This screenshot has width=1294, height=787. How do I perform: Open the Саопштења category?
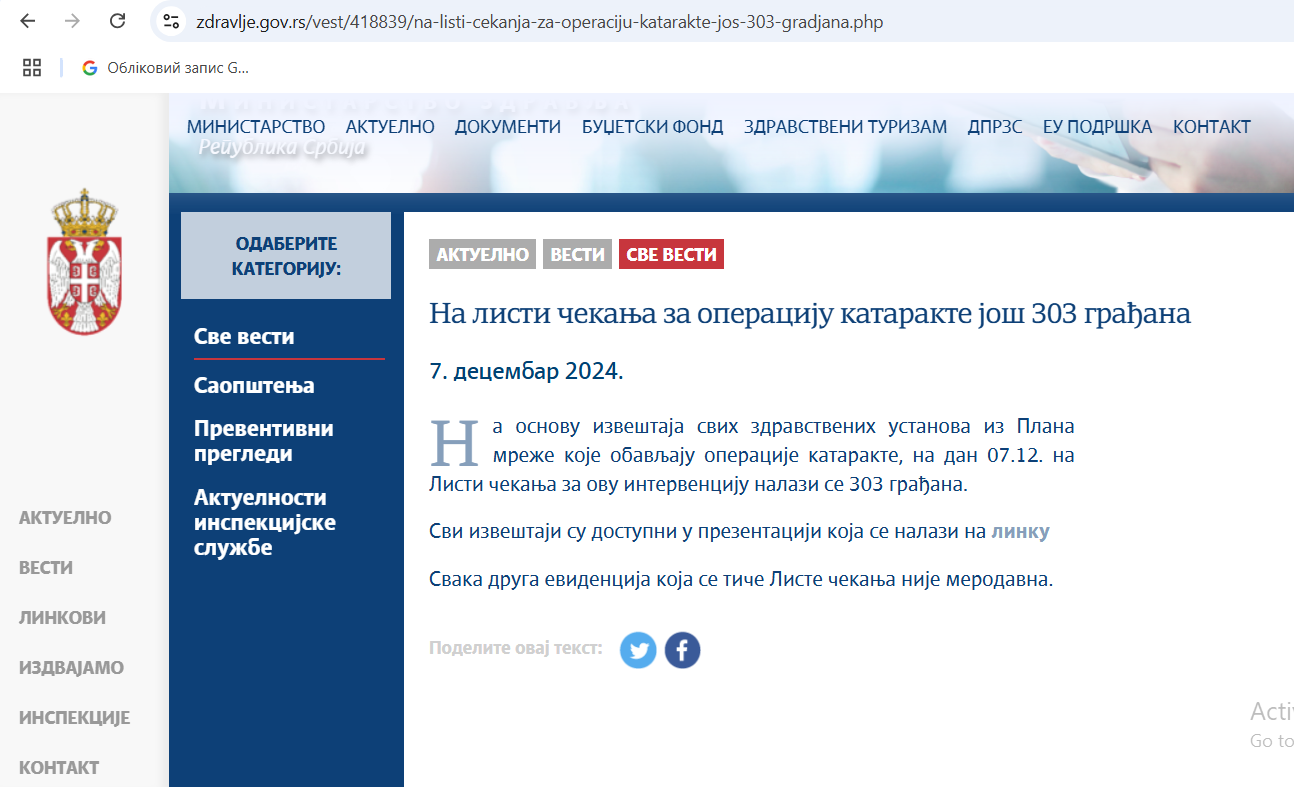(x=254, y=386)
